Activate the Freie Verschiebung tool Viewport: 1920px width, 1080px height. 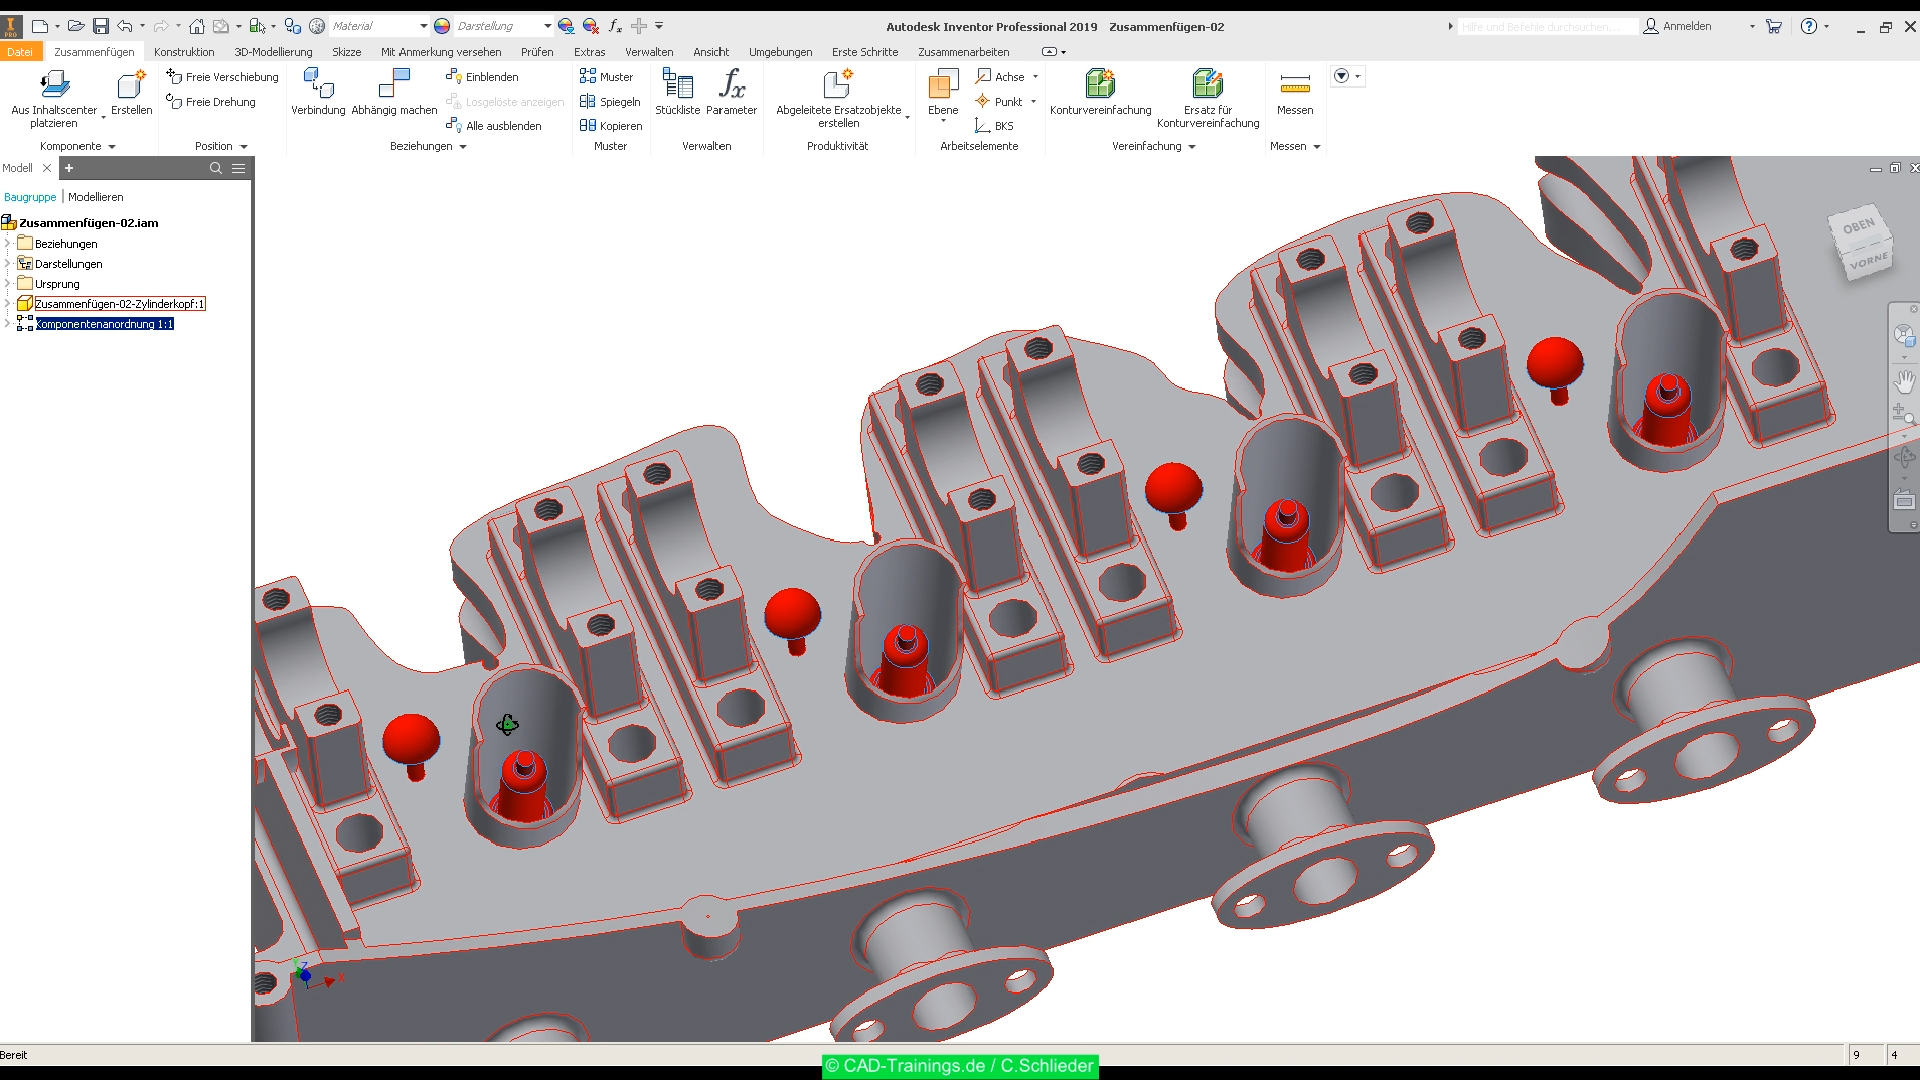222,76
